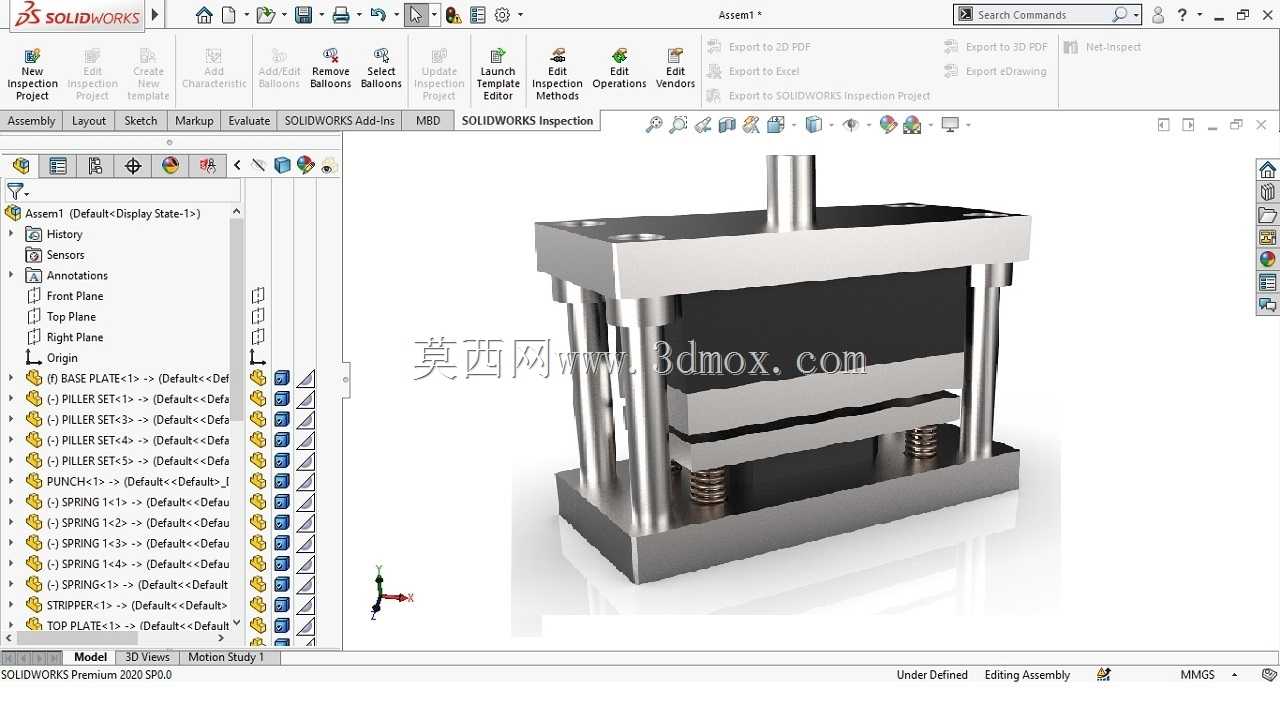Switch to SOLIDWORKS Add-Ins tab

coord(340,120)
